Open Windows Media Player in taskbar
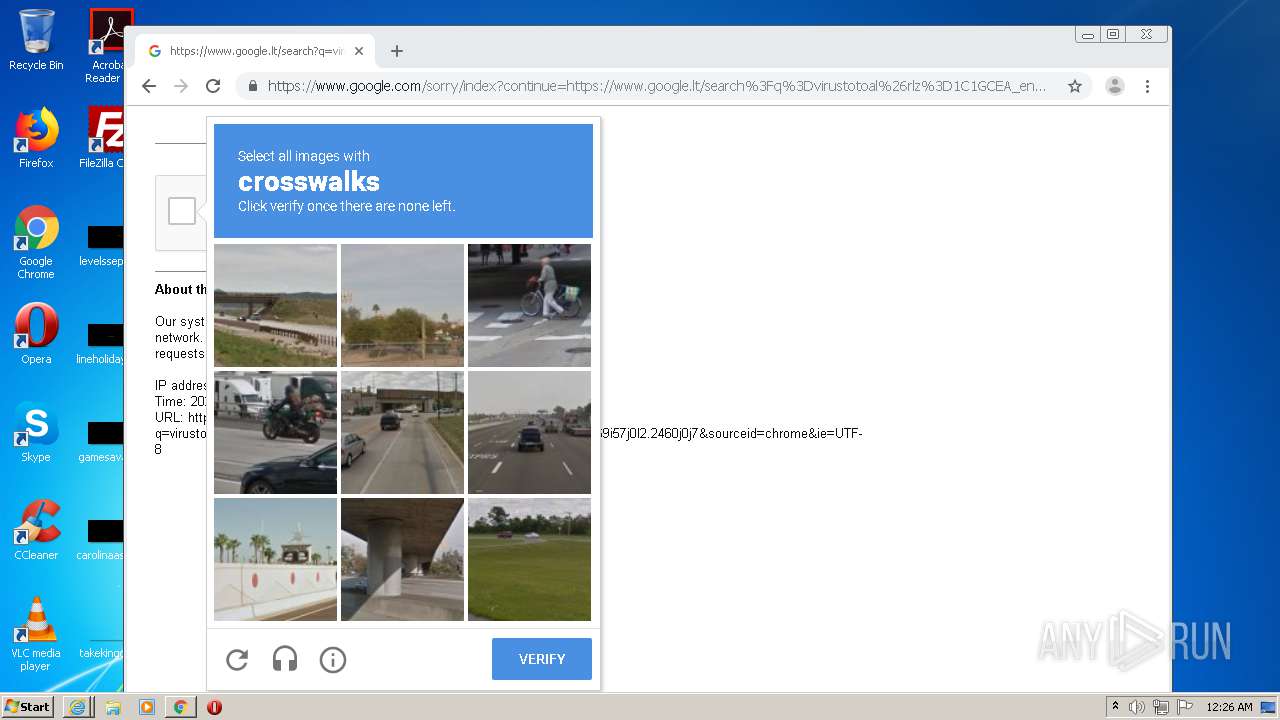The height and width of the screenshot is (720, 1280). click(x=147, y=707)
